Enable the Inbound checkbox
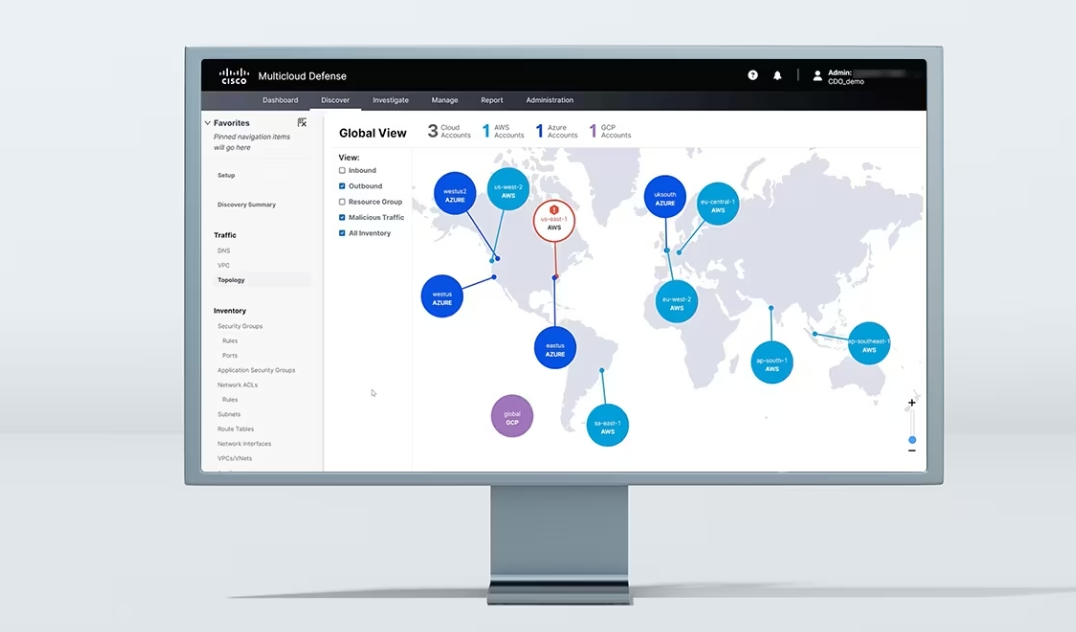The height and width of the screenshot is (632, 1076). 342,171
